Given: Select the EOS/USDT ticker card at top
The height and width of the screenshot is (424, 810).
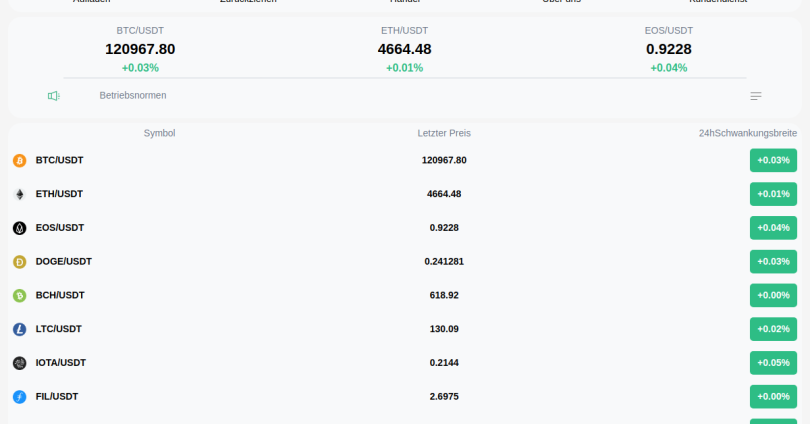Looking at the screenshot, I should click(669, 49).
